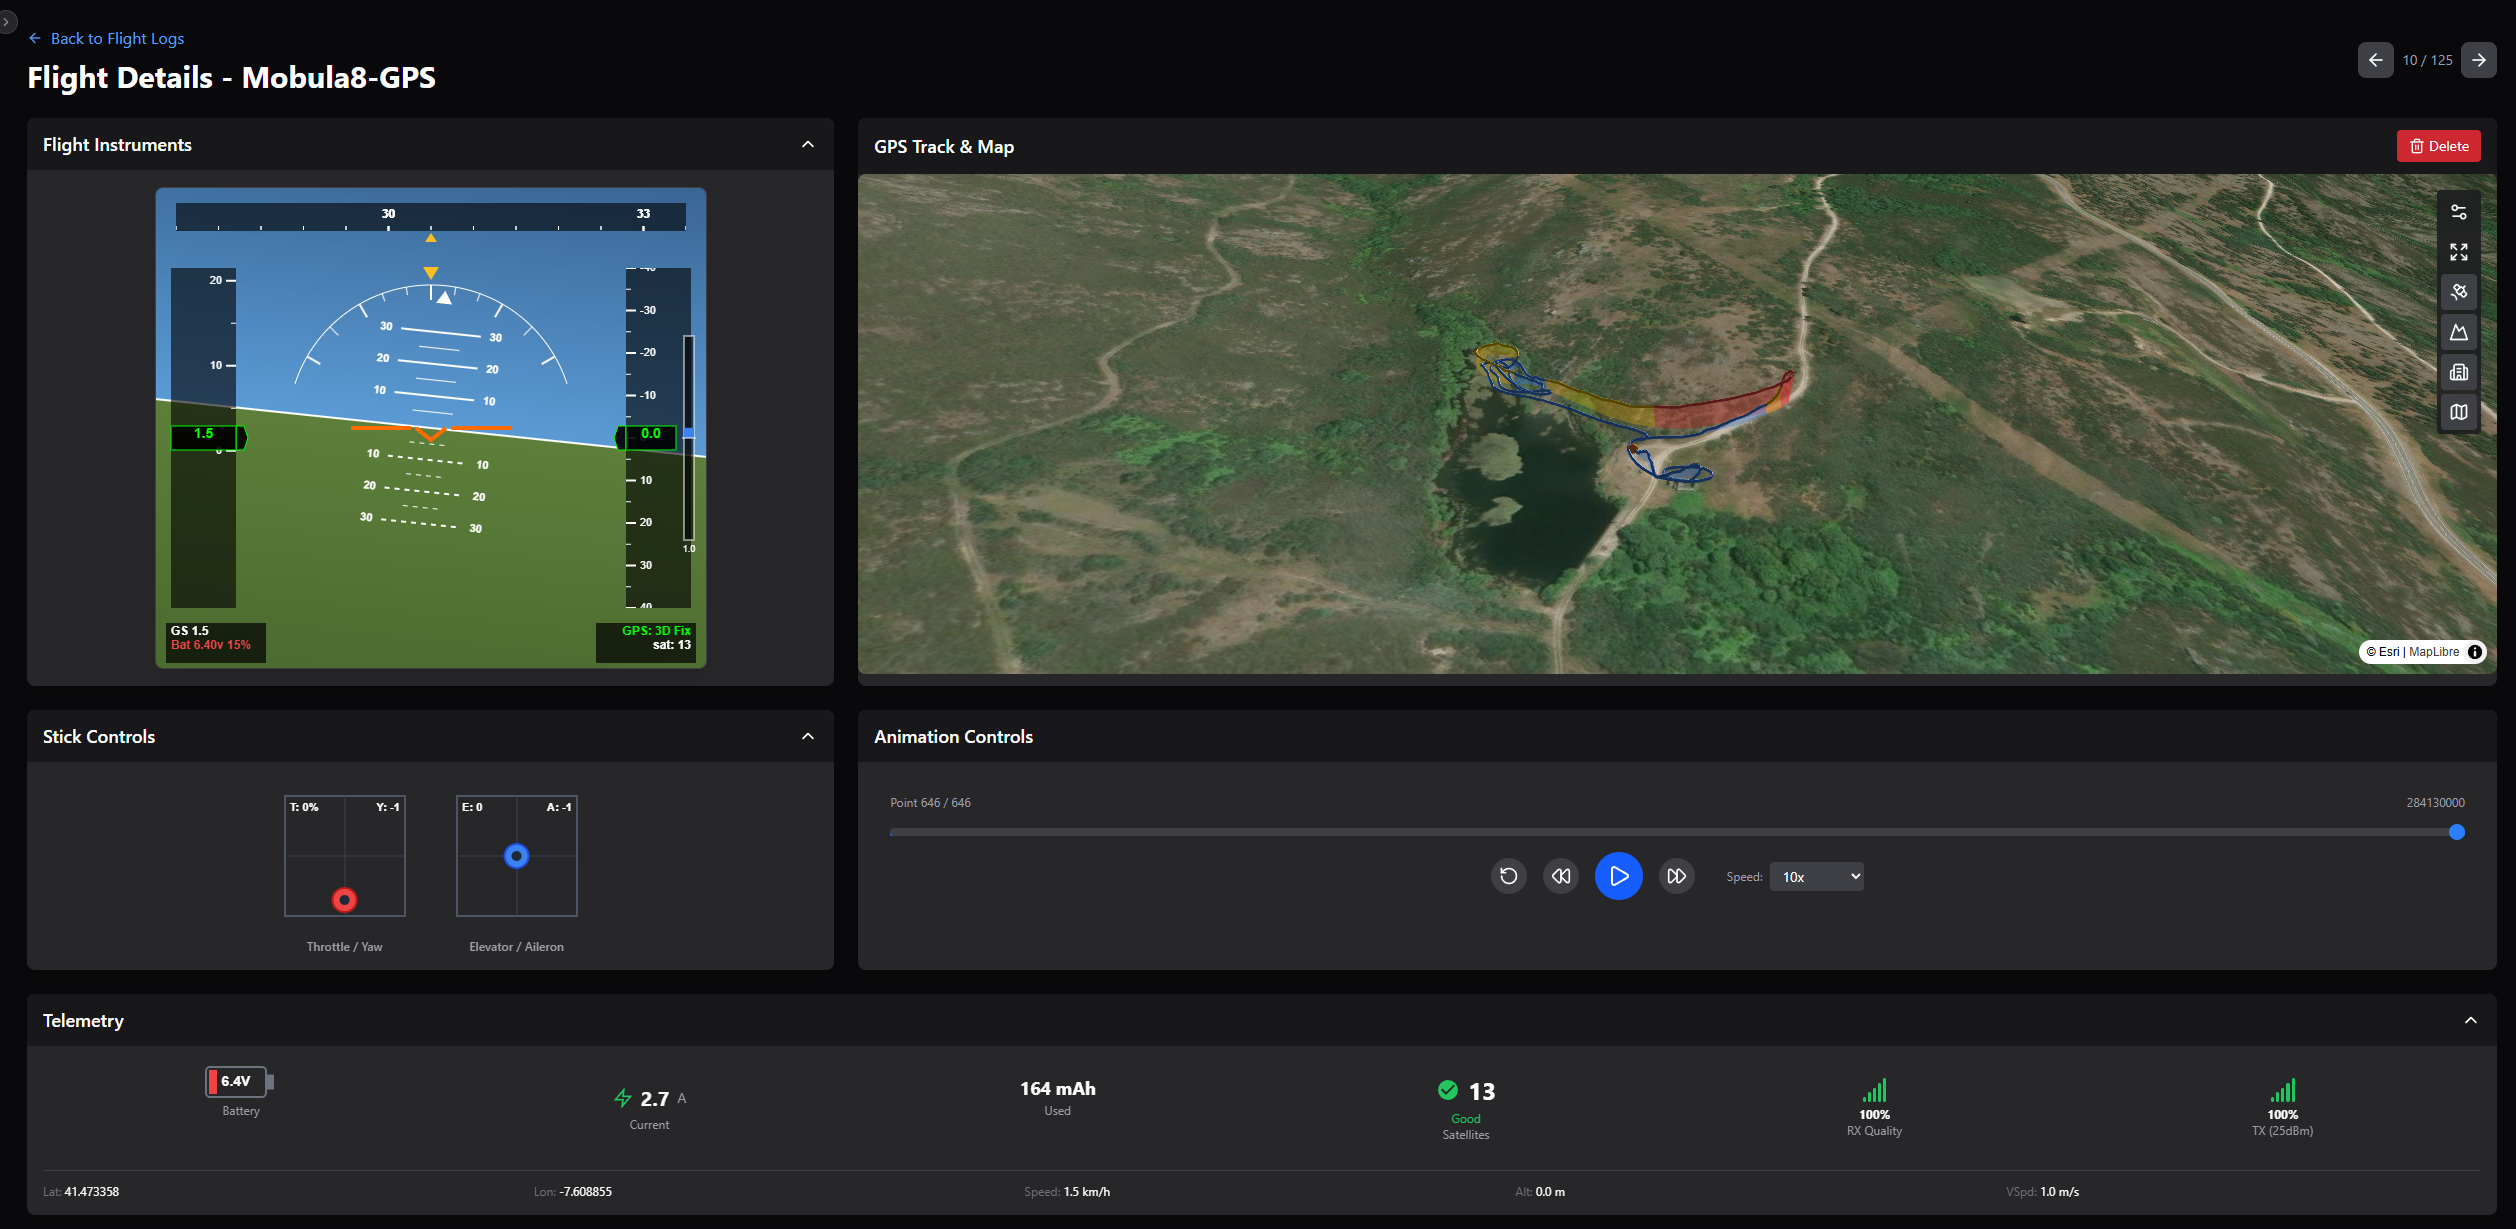The height and width of the screenshot is (1229, 2516).
Task: Click the heading compass tape
Action: [x=430, y=217]
